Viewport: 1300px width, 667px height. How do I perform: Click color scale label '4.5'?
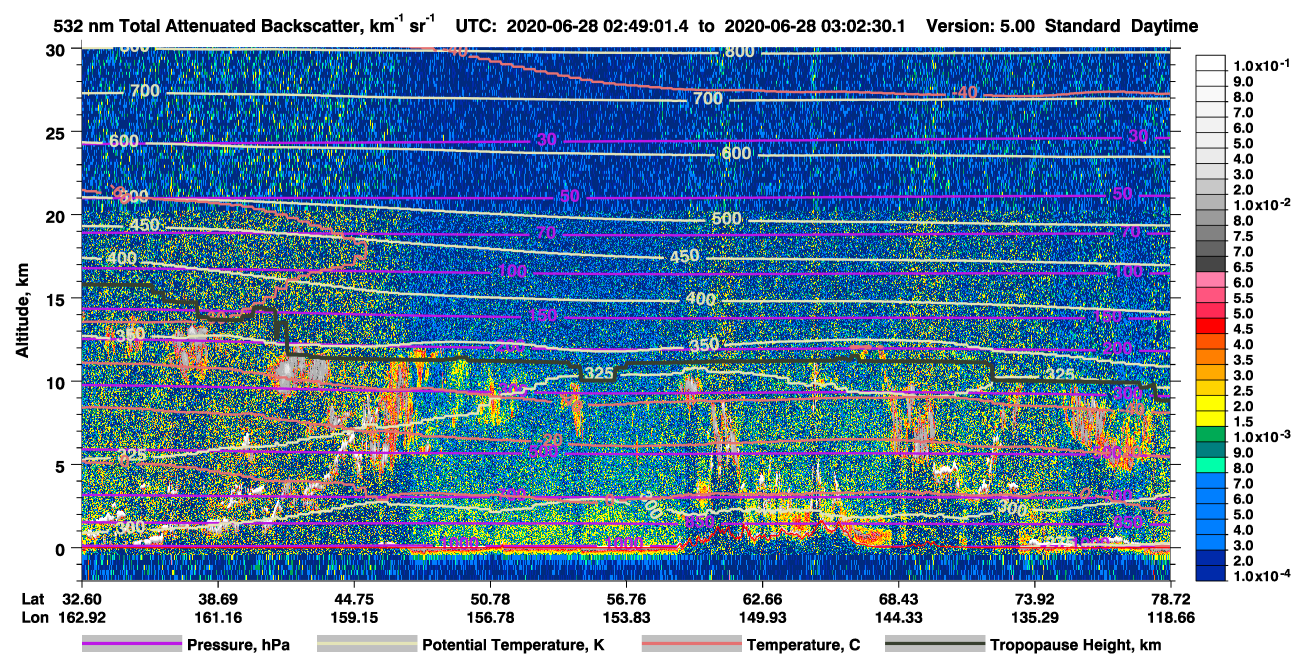[x=1243, y=329]
